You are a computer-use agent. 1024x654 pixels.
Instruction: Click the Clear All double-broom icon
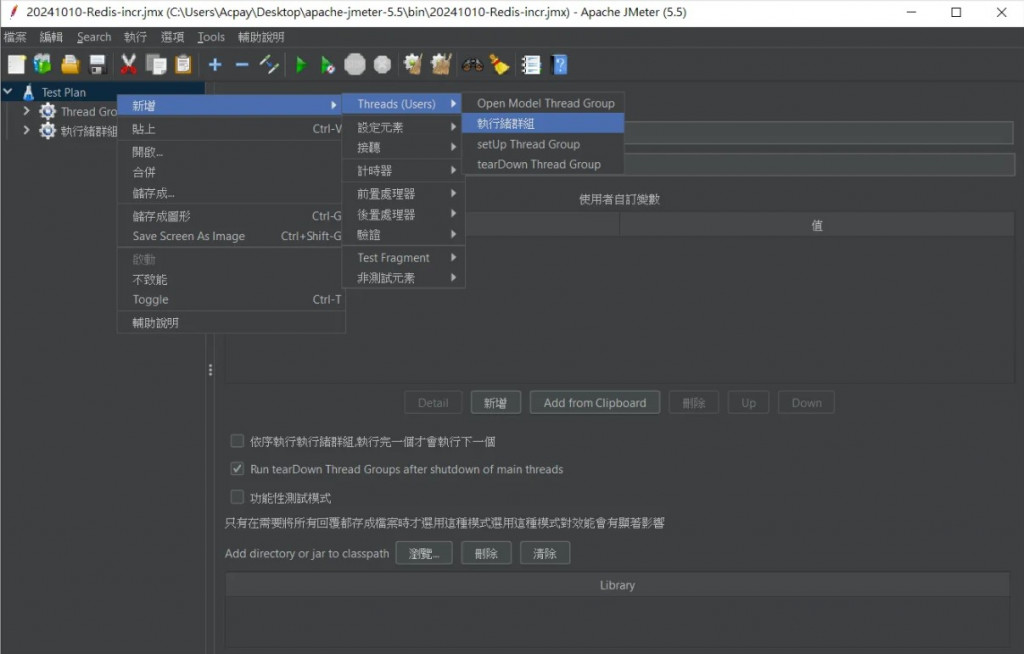click(441, 65)
